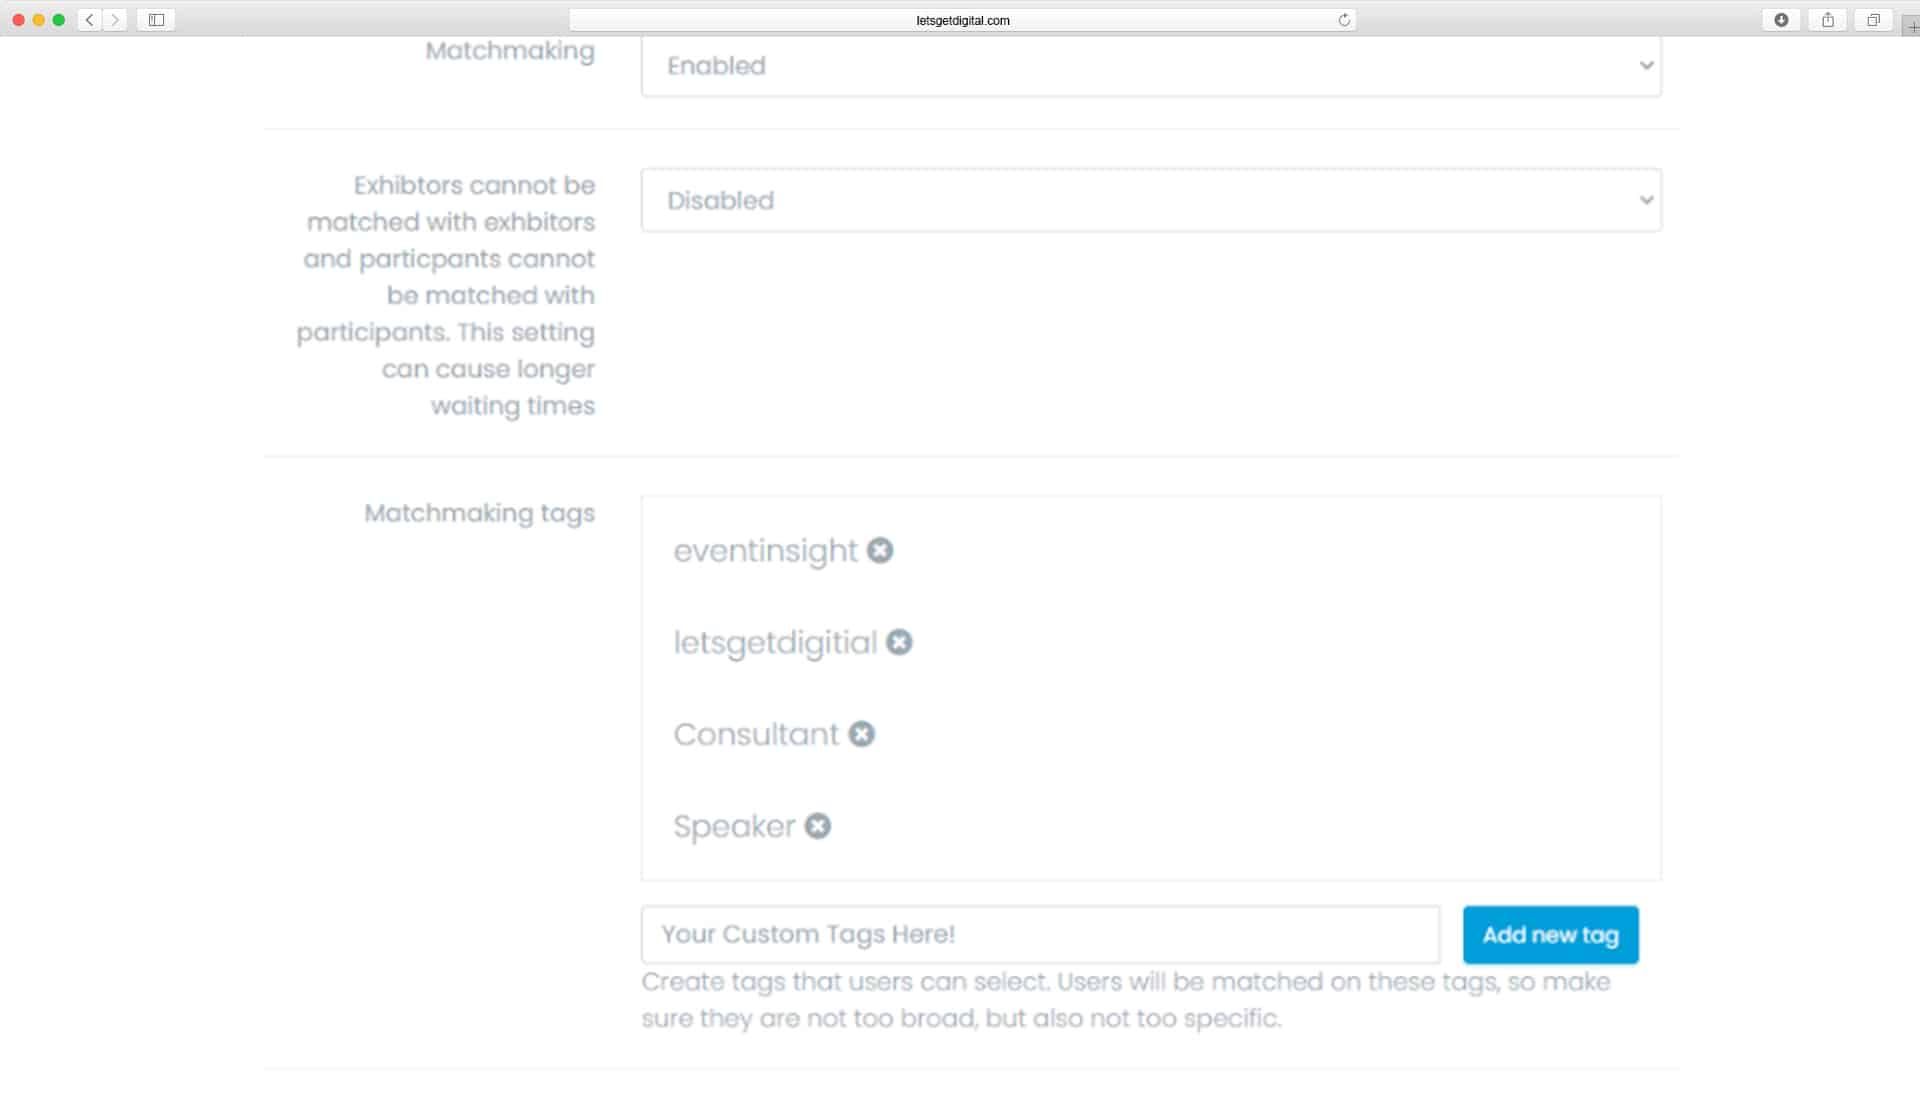Image resolution: width=1920 pixels, height=1097 pixels.
Task: Go forward to next page
Action: tap(115, 20)
